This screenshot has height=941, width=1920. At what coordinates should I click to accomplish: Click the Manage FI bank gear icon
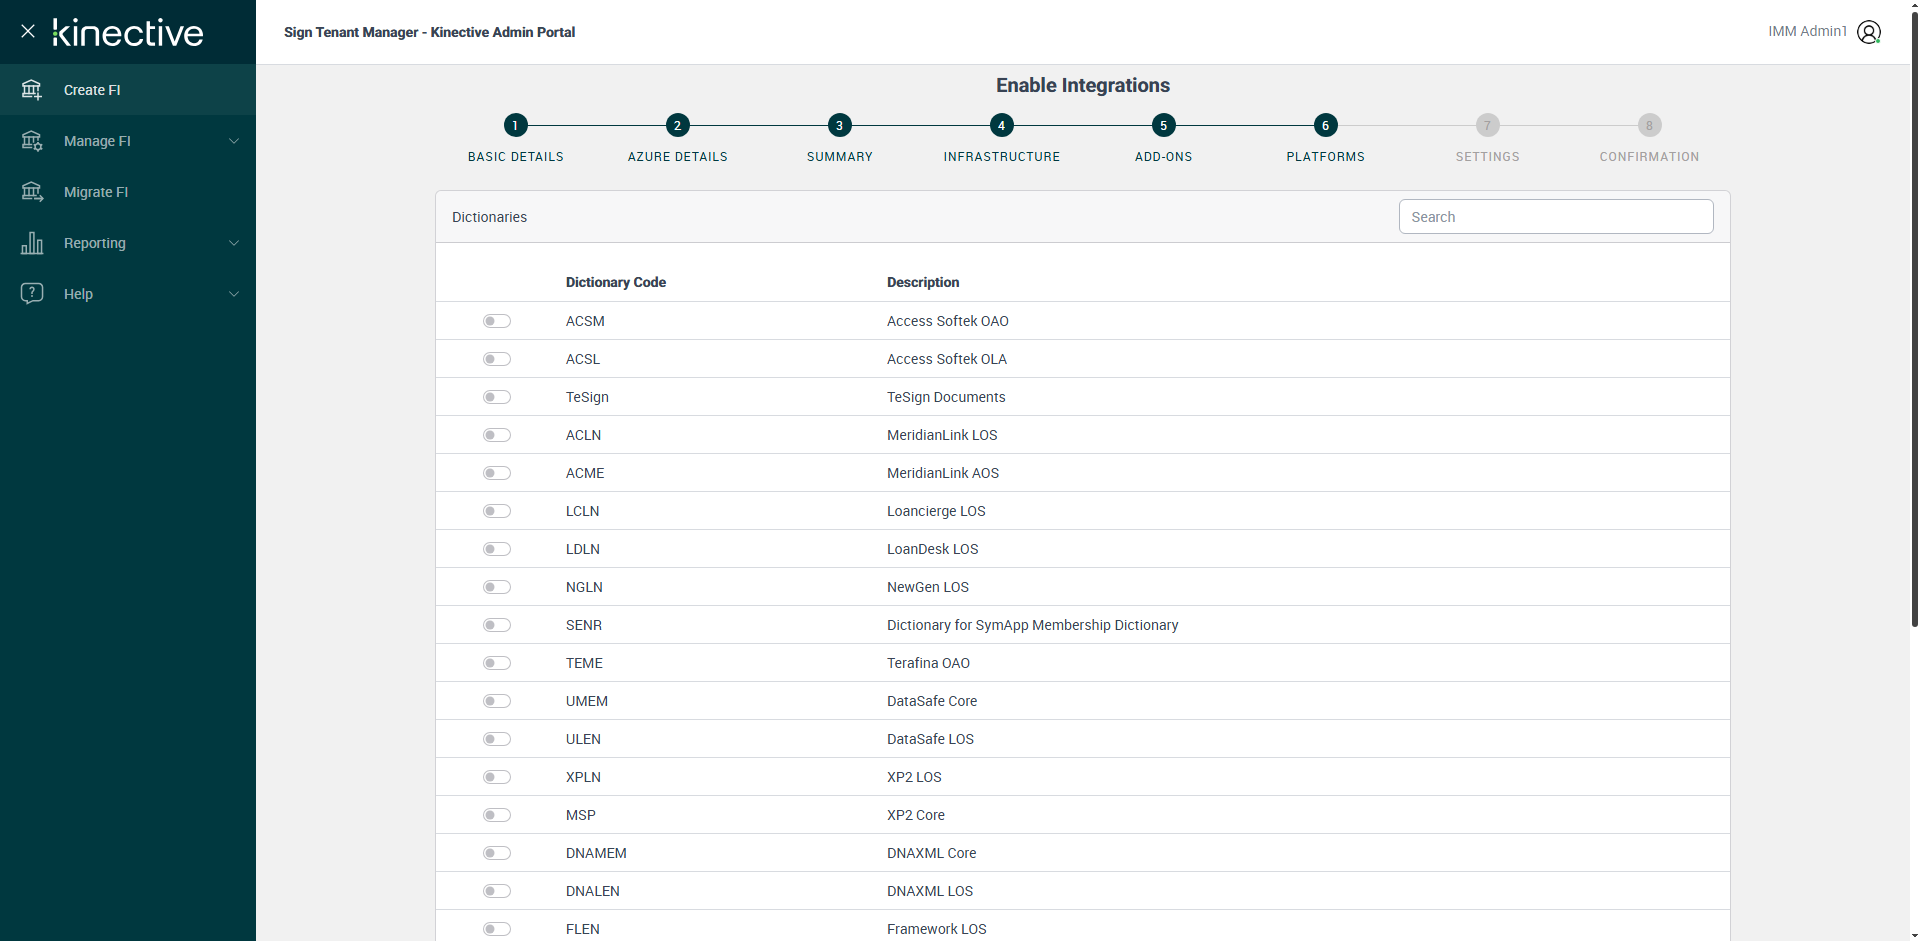[x=32, y=141]
